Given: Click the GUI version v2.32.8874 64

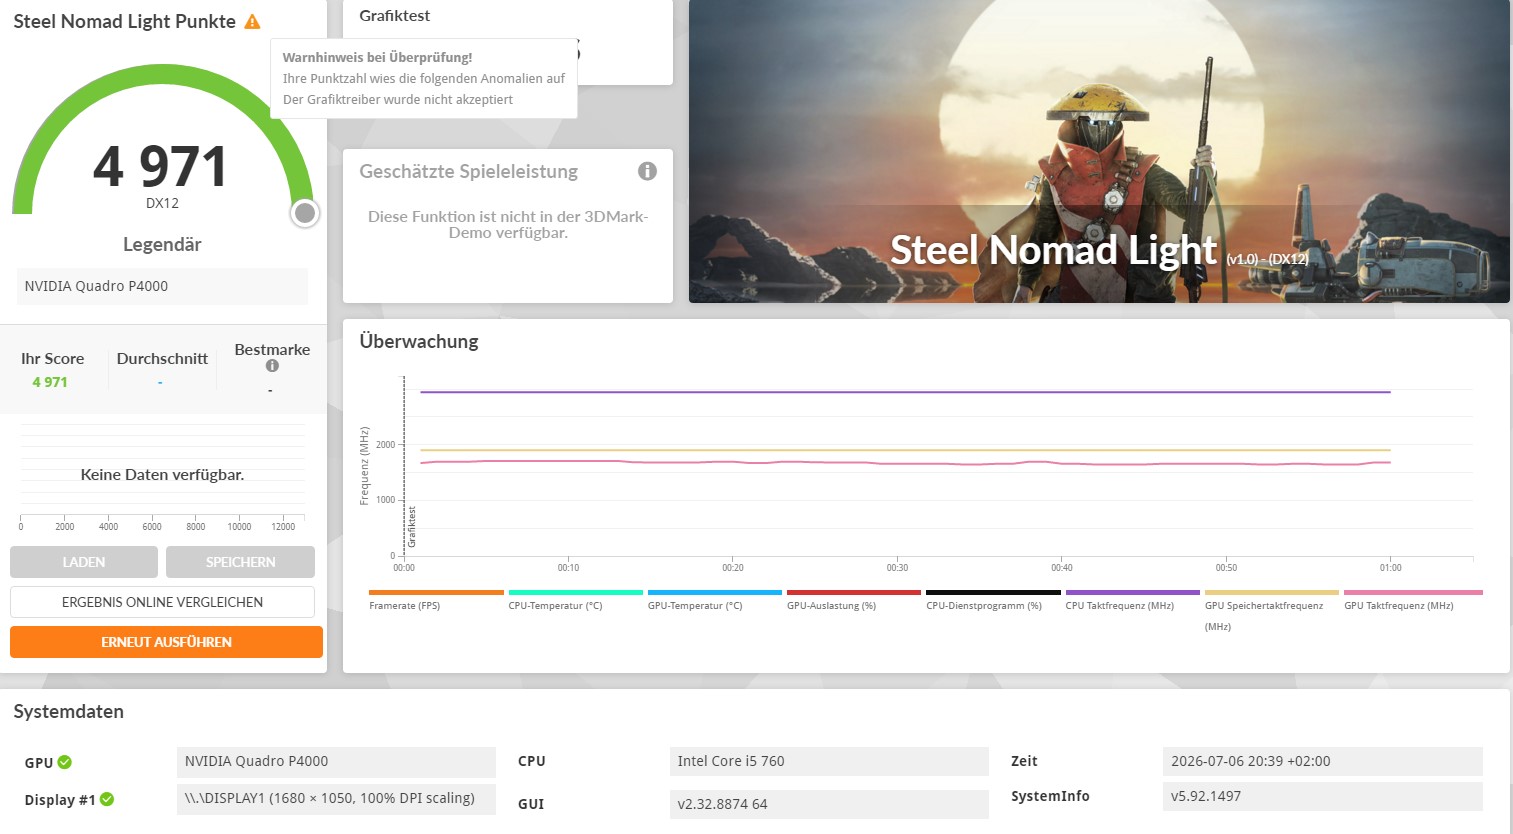Looking at the screenshot, I should (x=829, y=804).
